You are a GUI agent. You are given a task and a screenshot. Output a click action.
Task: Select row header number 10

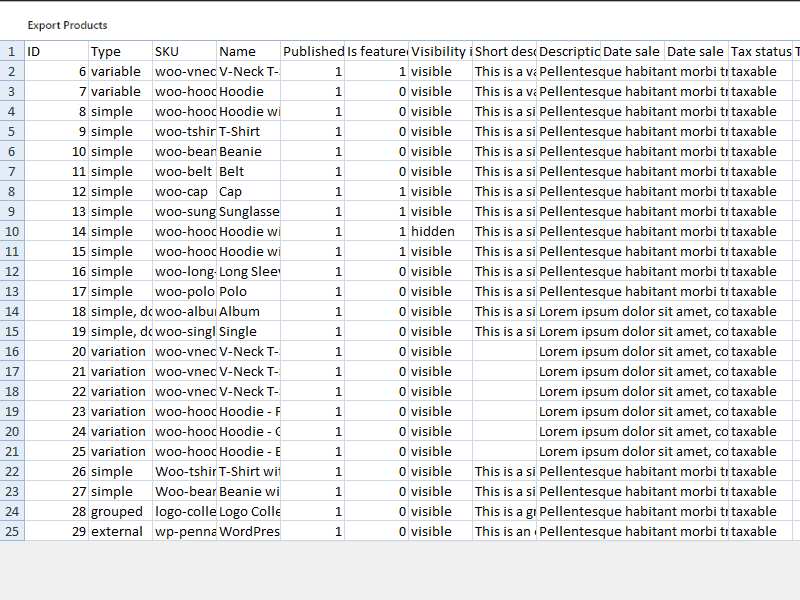click(12, 231)
